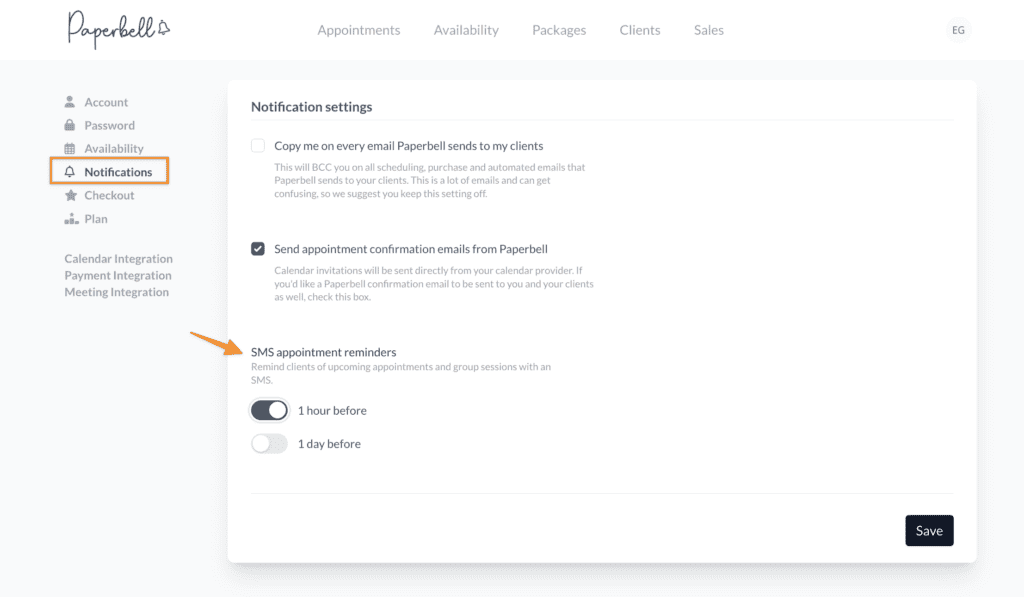Open Meeting Integration settings
Screen dimensions: 1024x597
tap(116, 293)
